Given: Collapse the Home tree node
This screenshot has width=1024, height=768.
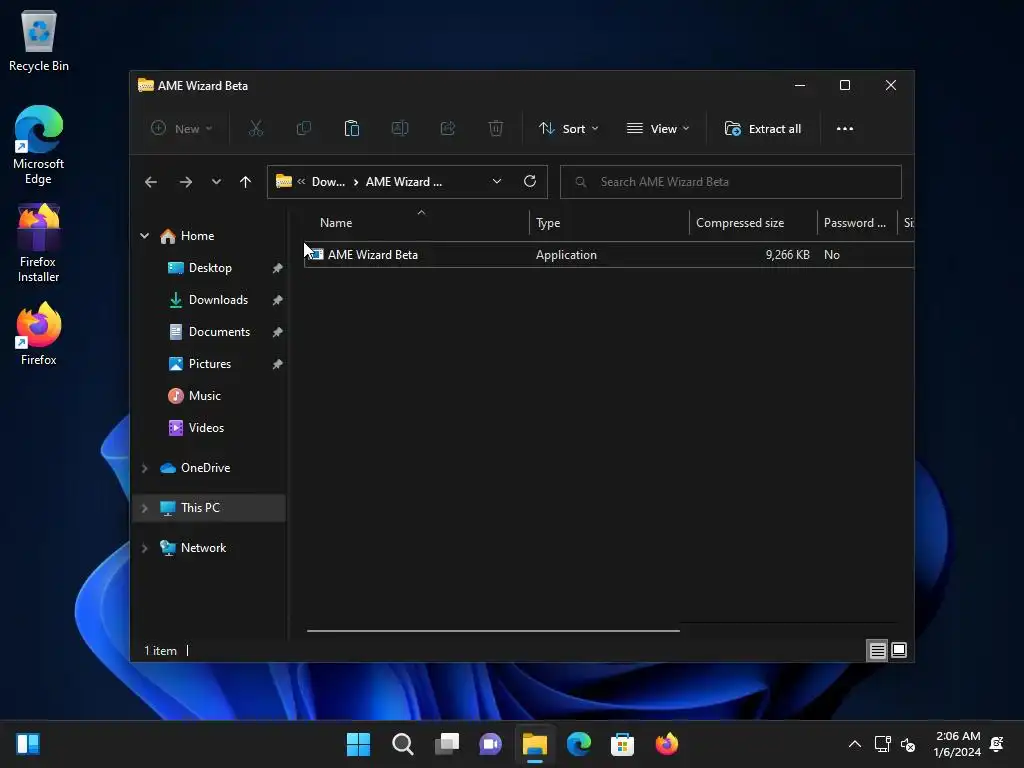Looking at the screenshot, I should [x=144, y=236].
